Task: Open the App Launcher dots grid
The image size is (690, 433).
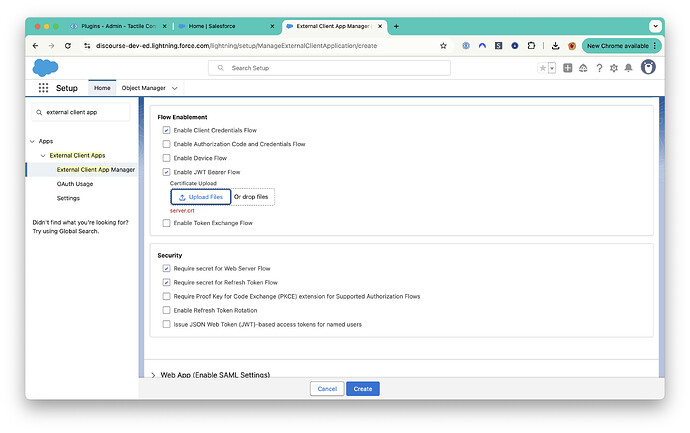Action: [x=43, y=88]
